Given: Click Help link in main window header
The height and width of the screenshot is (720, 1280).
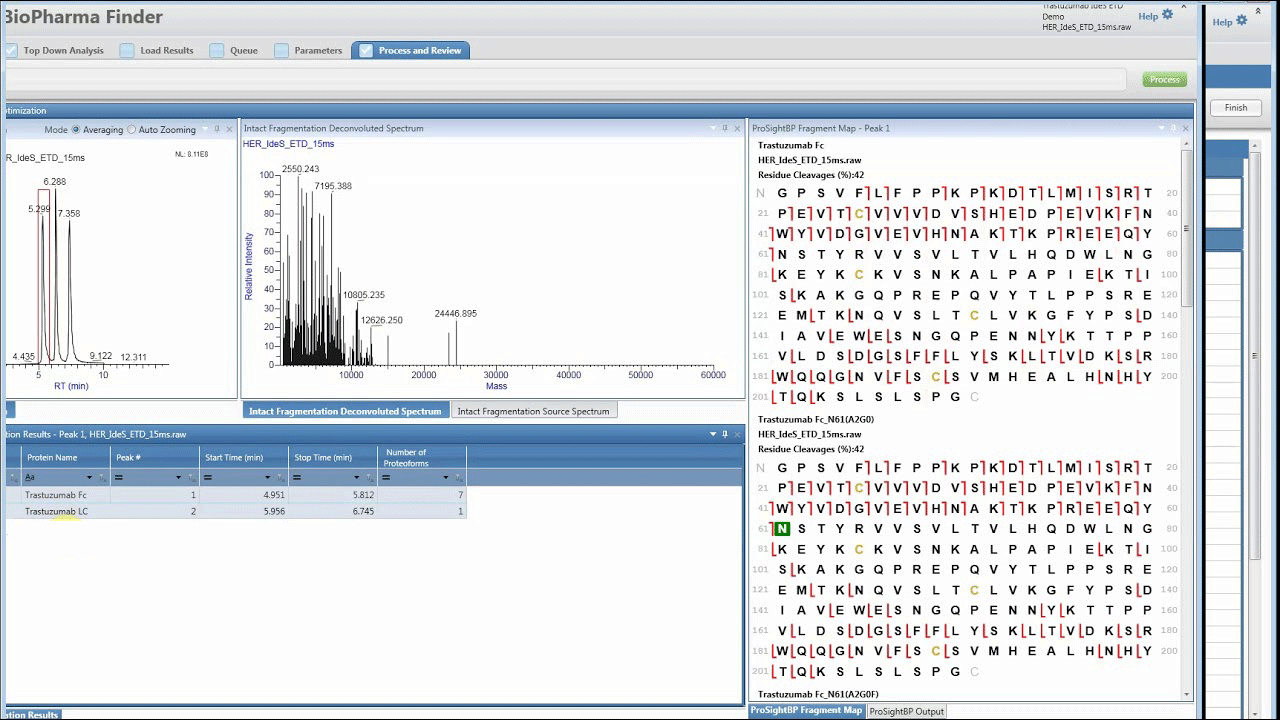Looking at the screenshot, I should click(x=1148, y=16).
